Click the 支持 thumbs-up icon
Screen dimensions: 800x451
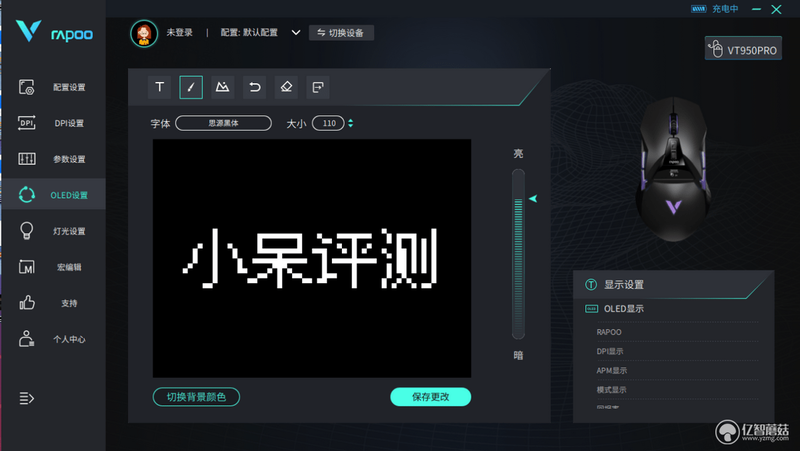(x=27, y=303)
